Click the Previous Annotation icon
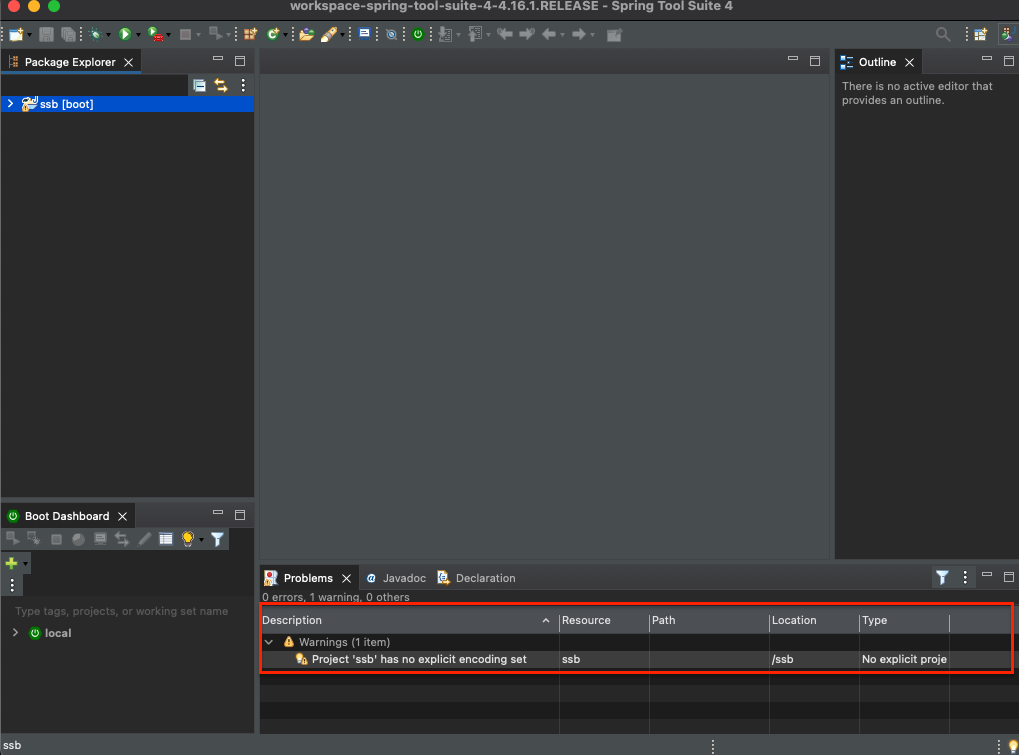1019x755 pixels. point(475,34)
